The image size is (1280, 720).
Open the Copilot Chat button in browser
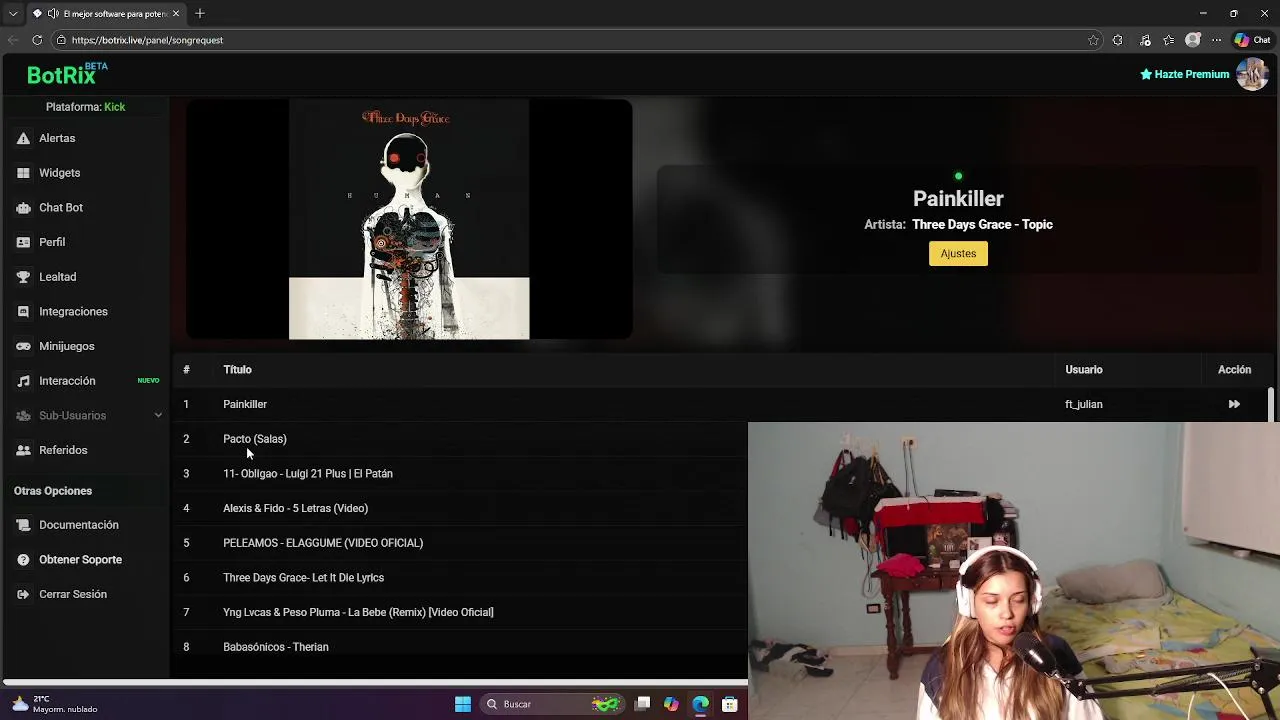point(1252,40)
